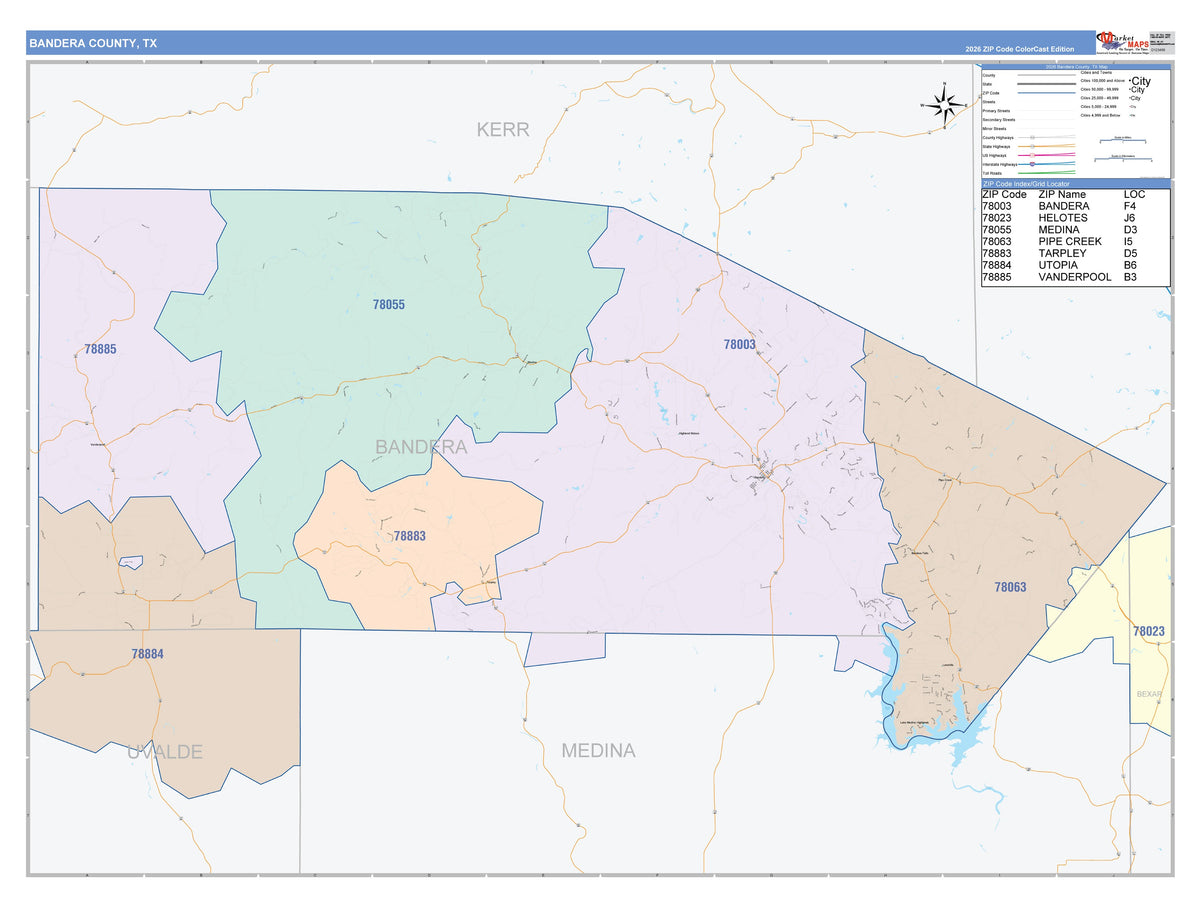The height and width of the screenshot is (908, 1200).
Task: Click the Primary Streets legend label
Action: (x=996, y=111)
